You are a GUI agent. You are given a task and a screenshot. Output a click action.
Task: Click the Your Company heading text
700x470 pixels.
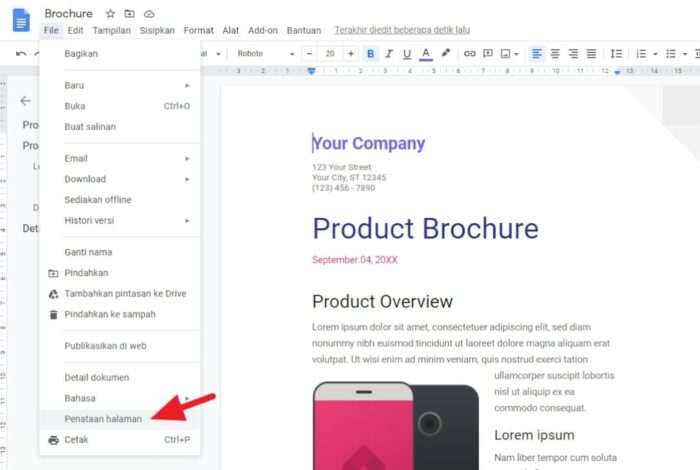click(369, 143)
